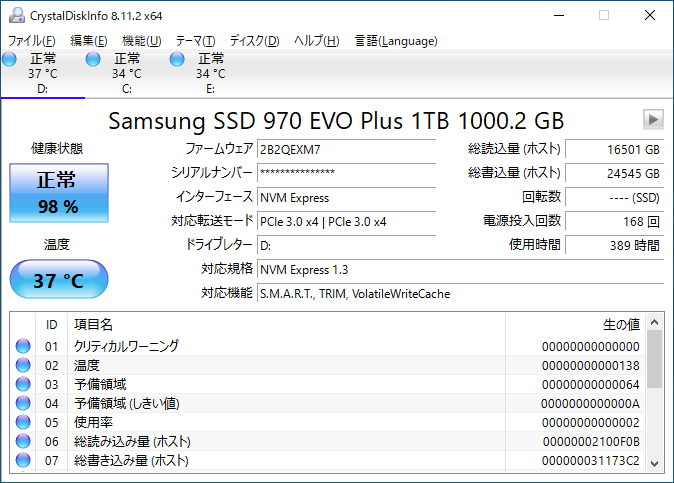Click raw value 000000000000A
Viewport: 674px width, 483px height.
tap(590, 404)
